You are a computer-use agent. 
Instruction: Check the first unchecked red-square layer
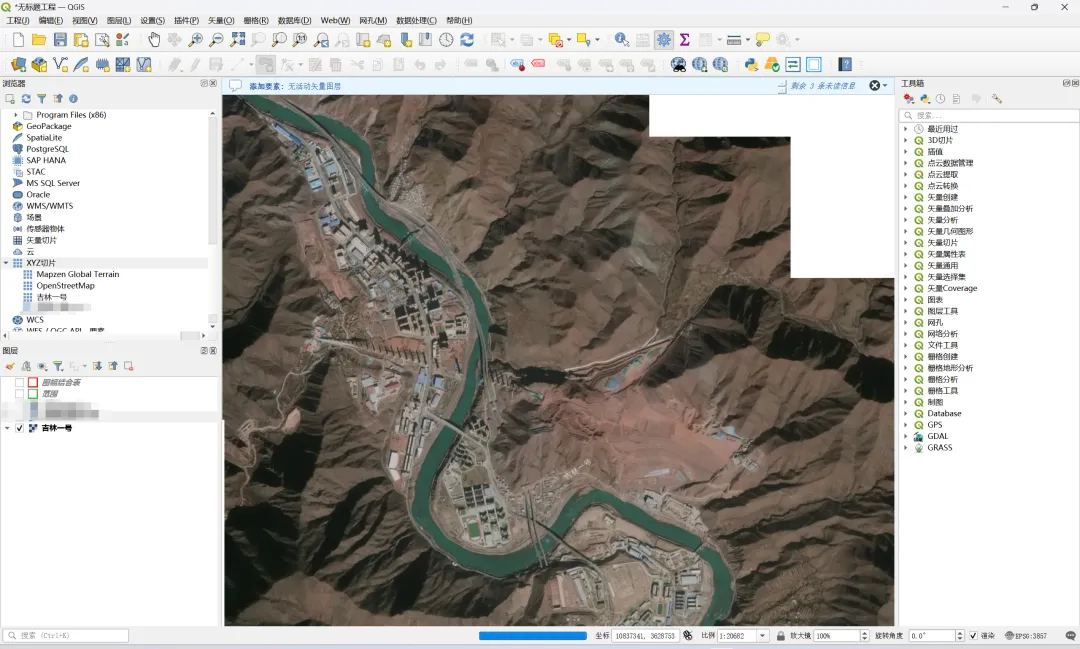click(x=19, y=382)
